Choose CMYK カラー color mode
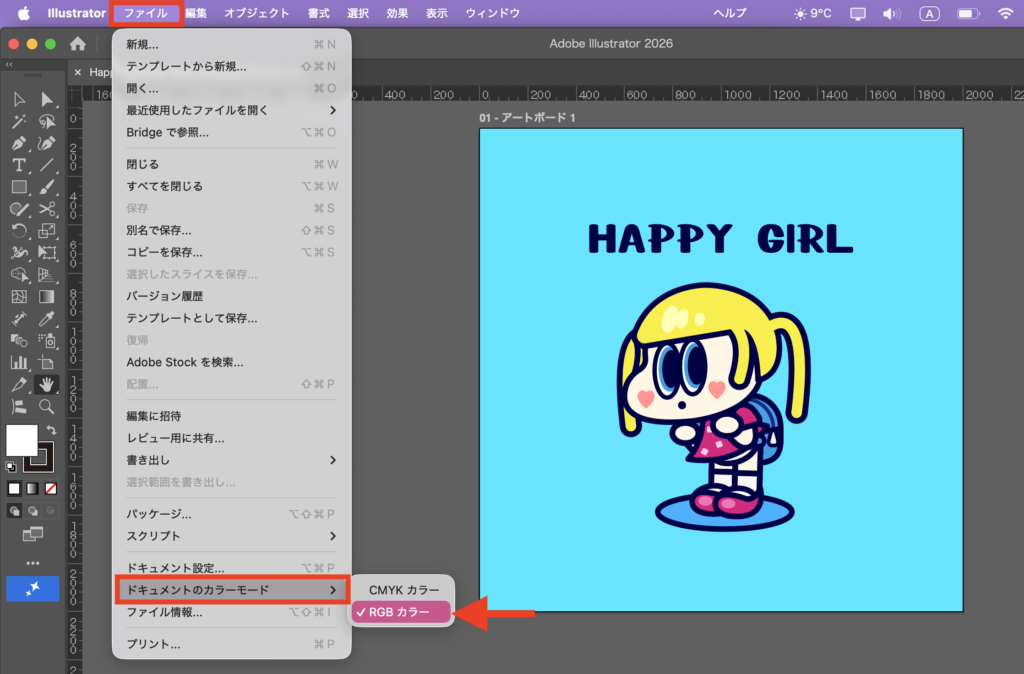Viewport: 1024px width, 674px height. click(404, 590)
